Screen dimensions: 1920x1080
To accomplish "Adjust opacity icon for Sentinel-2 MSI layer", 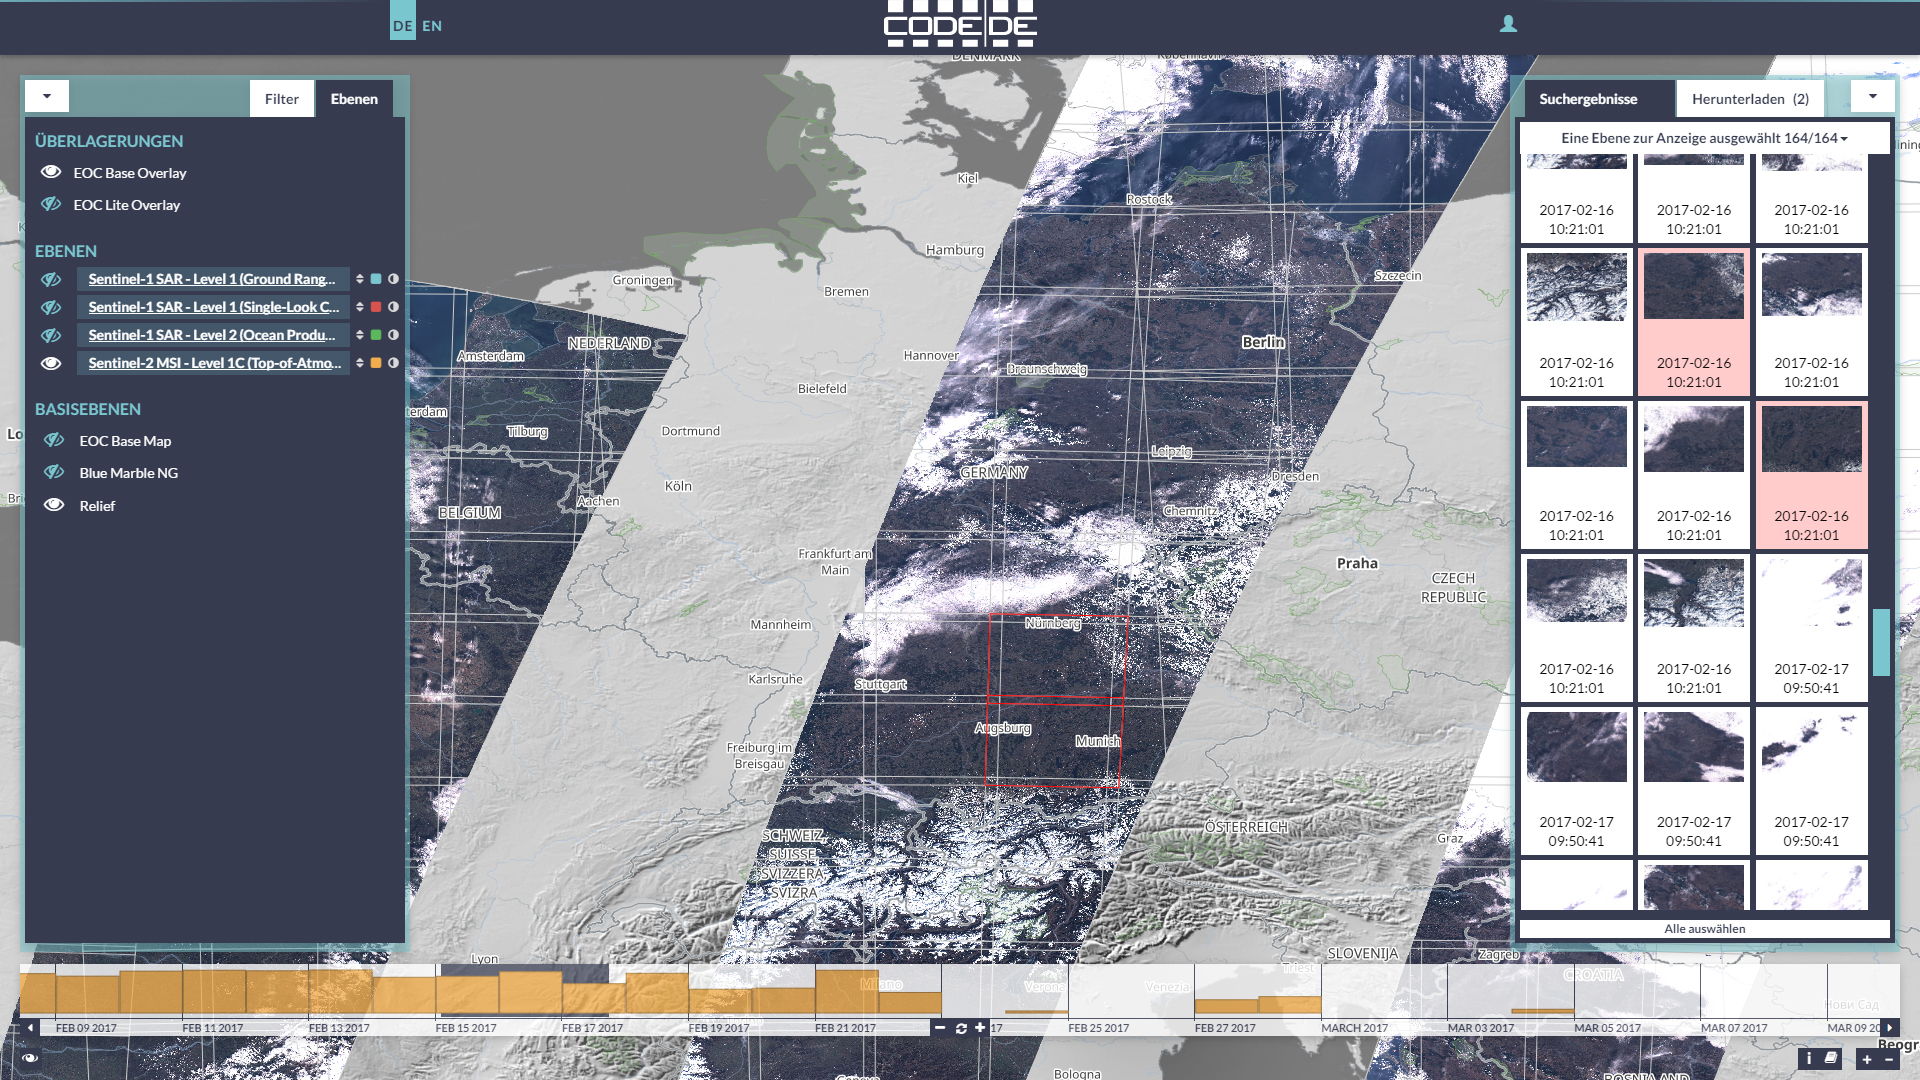I will tap(393, 363).
